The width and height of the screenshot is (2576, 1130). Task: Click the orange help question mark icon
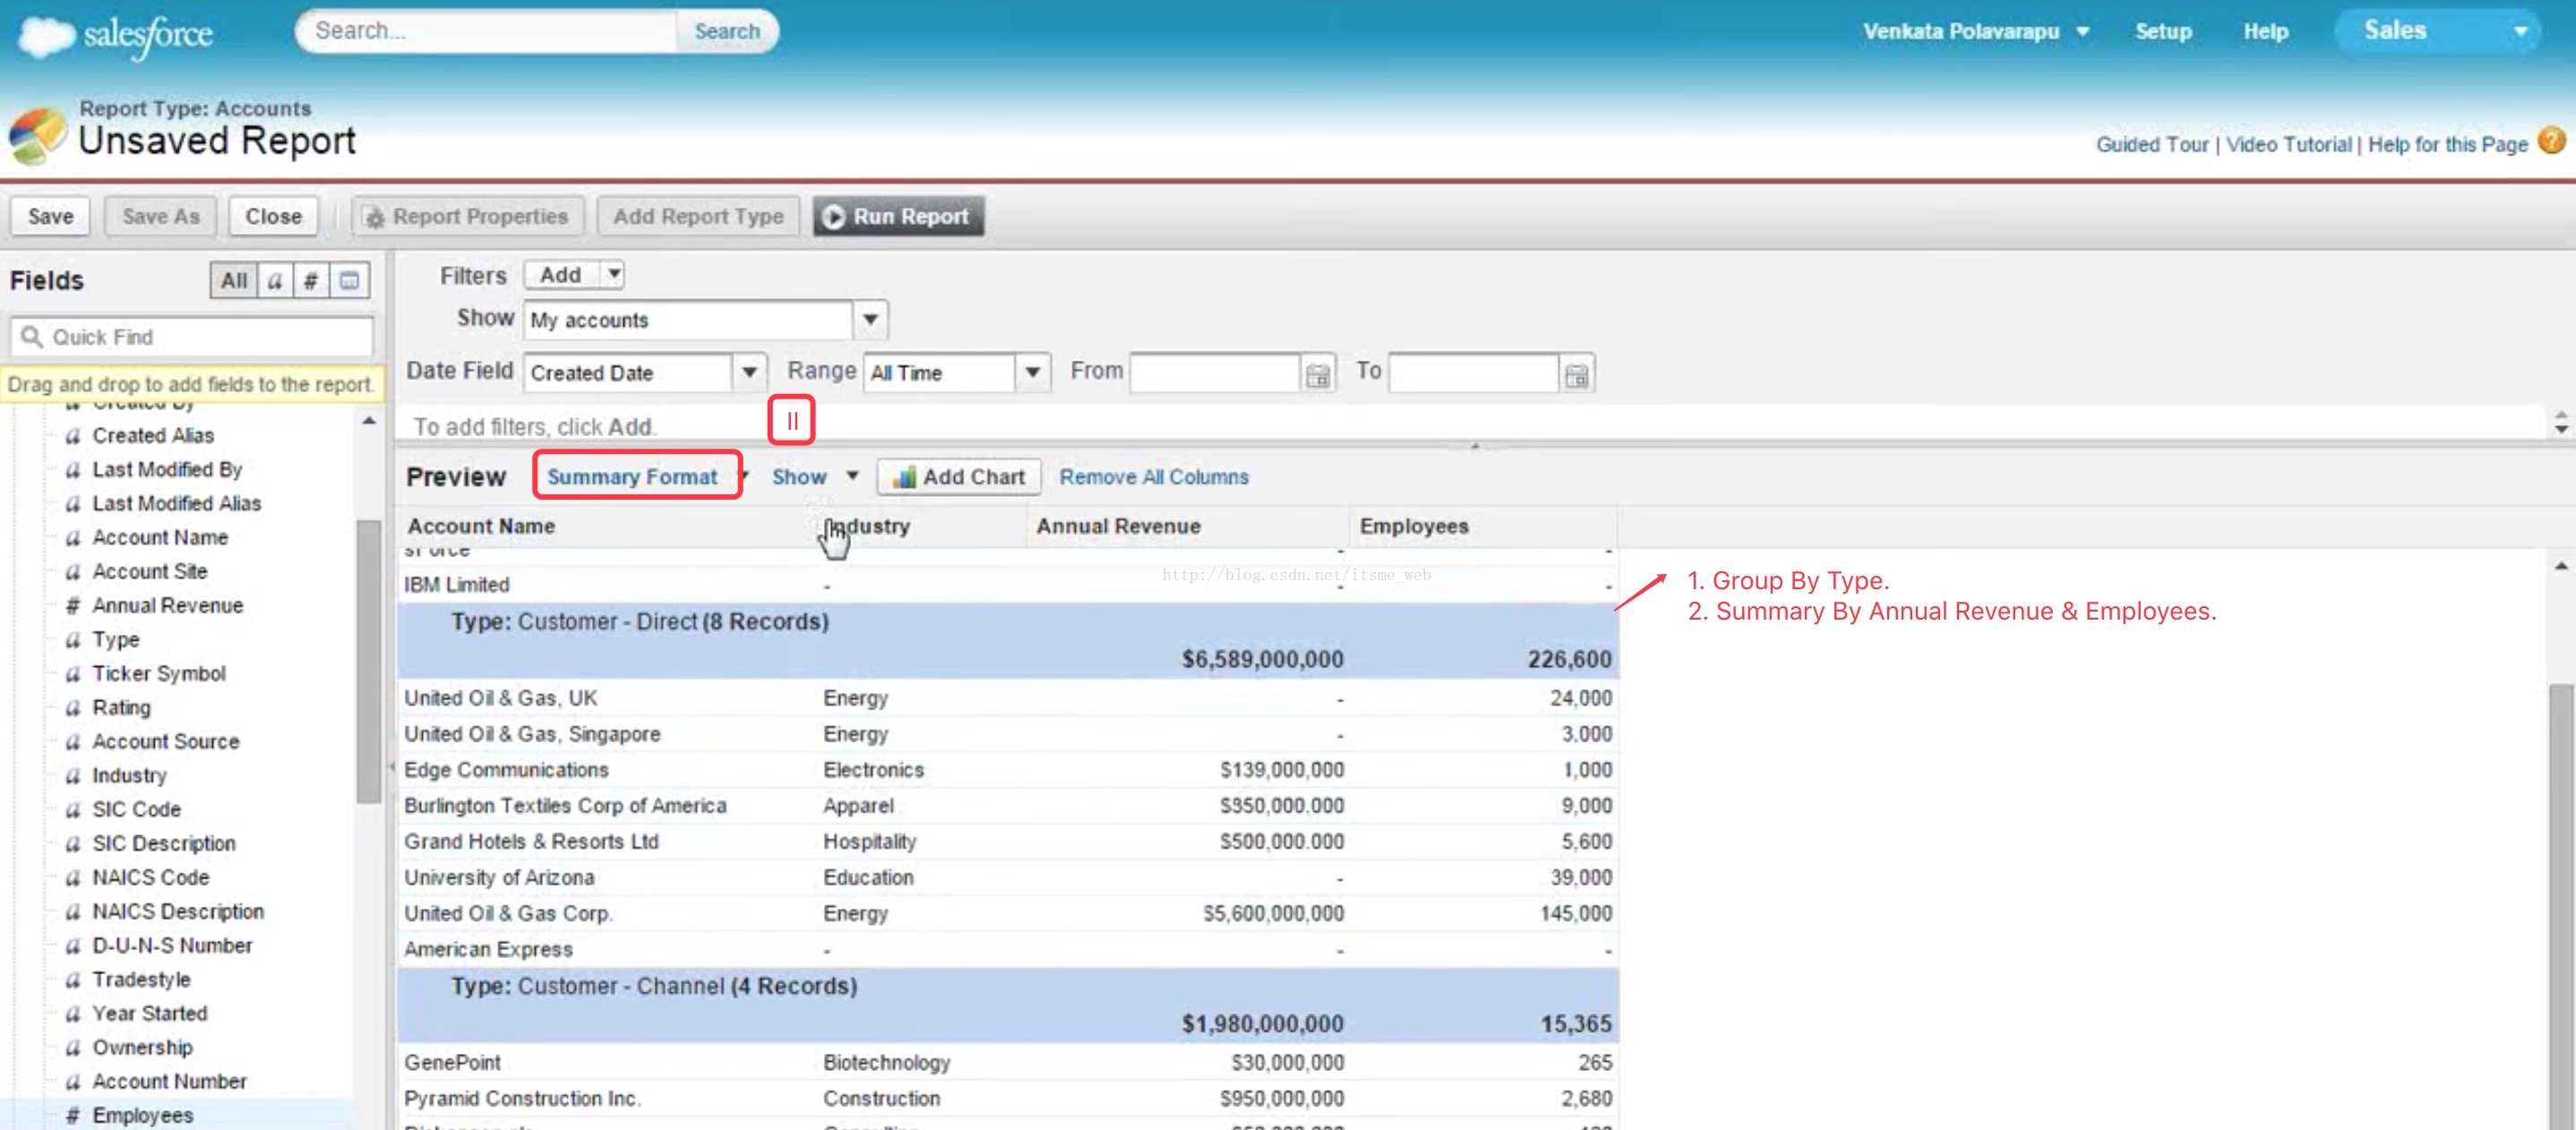pos(2551,140)
